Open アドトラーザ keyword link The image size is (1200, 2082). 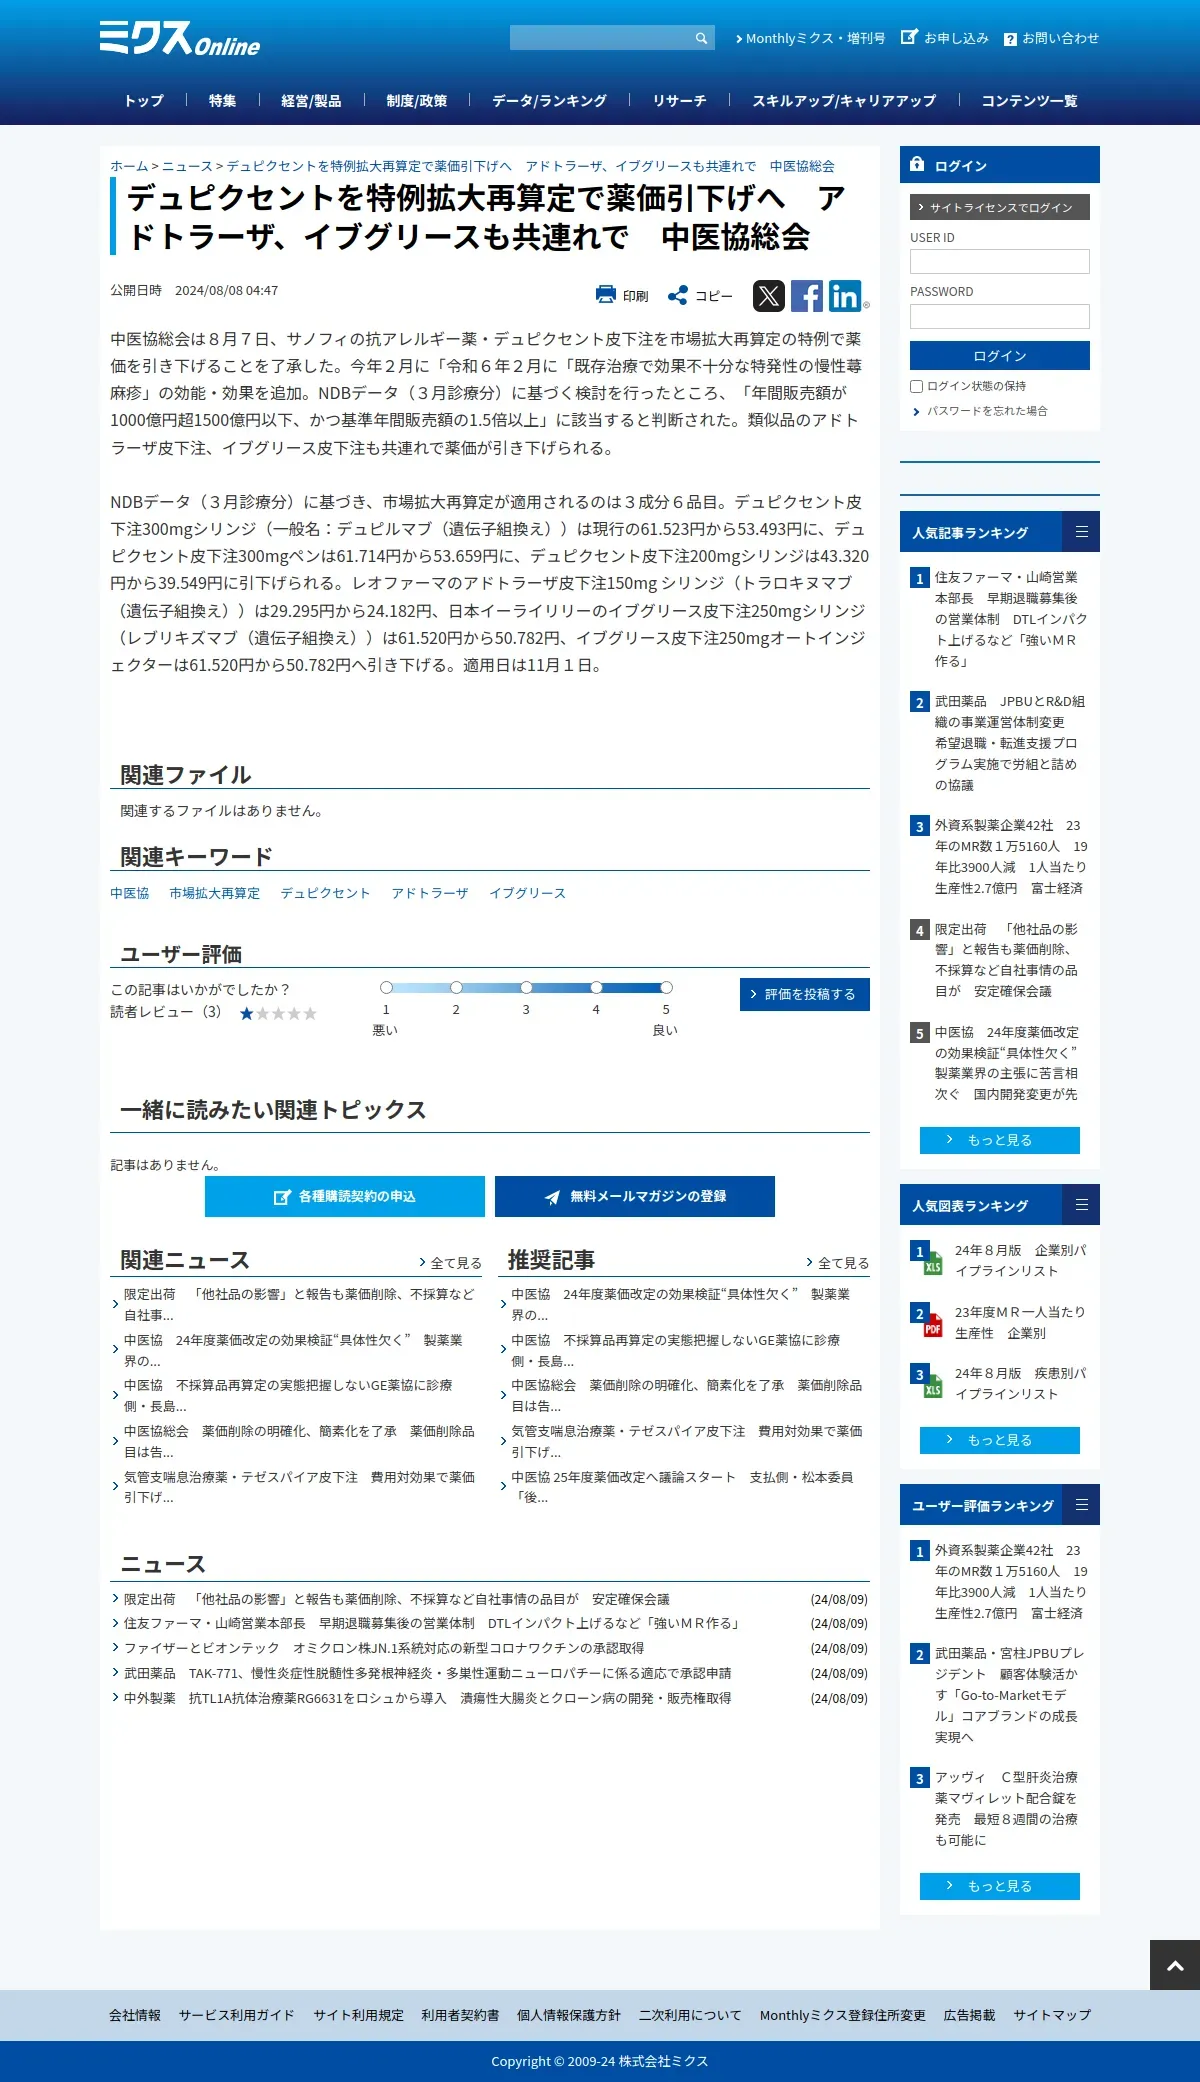pyautogui.click(x=430, y=893)
